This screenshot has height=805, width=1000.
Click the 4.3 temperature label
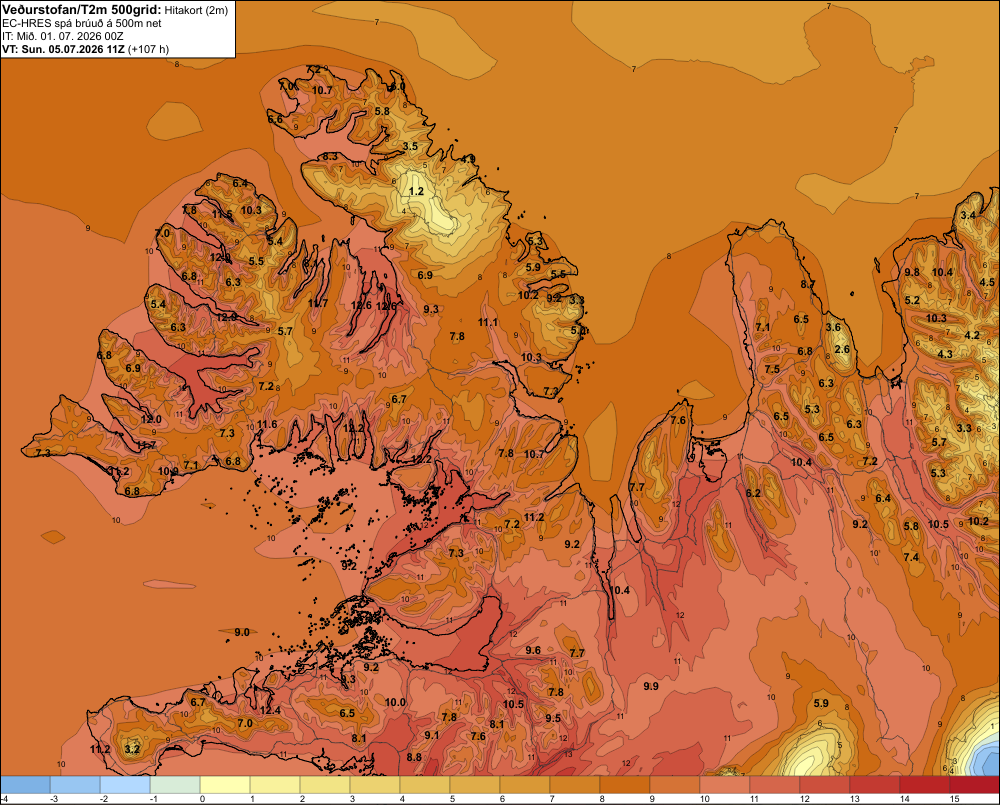click(x=945, y=354)
